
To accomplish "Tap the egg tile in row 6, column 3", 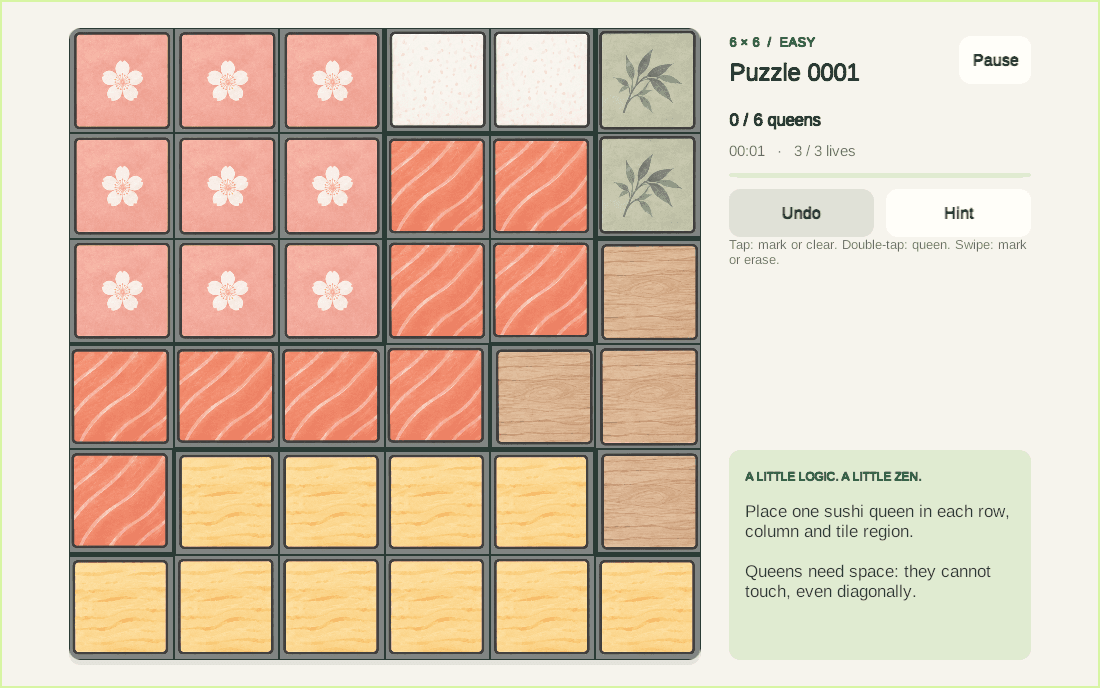I will coord(331,607).
